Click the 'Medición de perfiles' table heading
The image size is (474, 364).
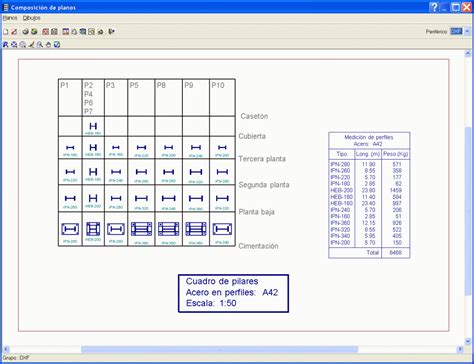click(369, 137)
